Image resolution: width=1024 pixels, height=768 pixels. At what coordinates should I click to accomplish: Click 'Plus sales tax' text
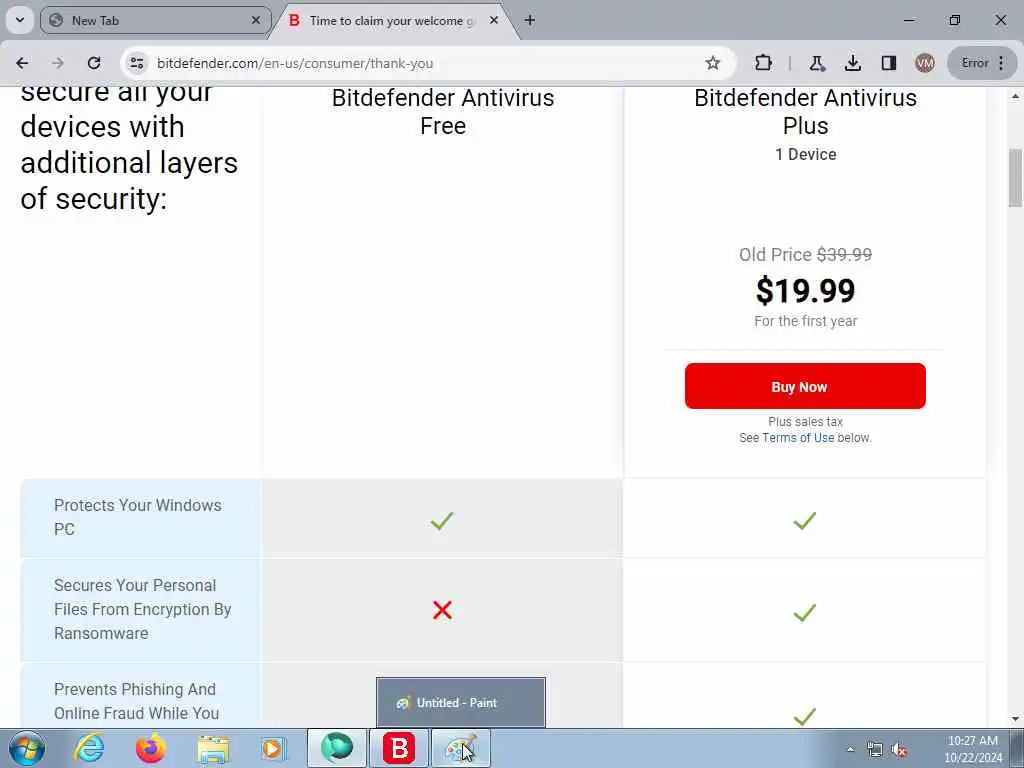pos(805,422)
